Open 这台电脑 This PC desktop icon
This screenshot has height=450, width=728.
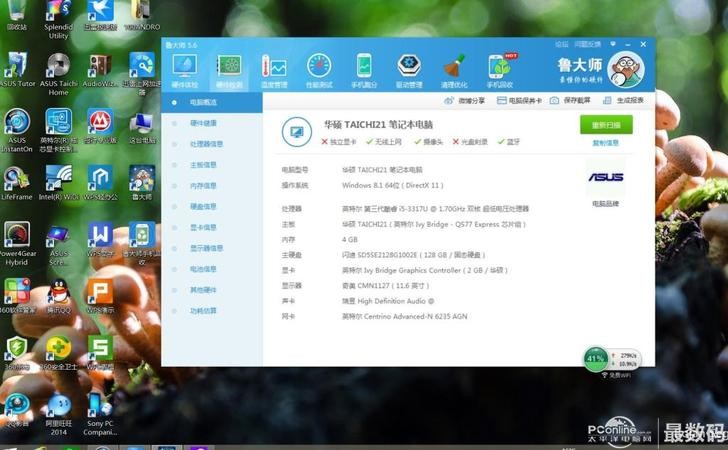coord(142,128)
